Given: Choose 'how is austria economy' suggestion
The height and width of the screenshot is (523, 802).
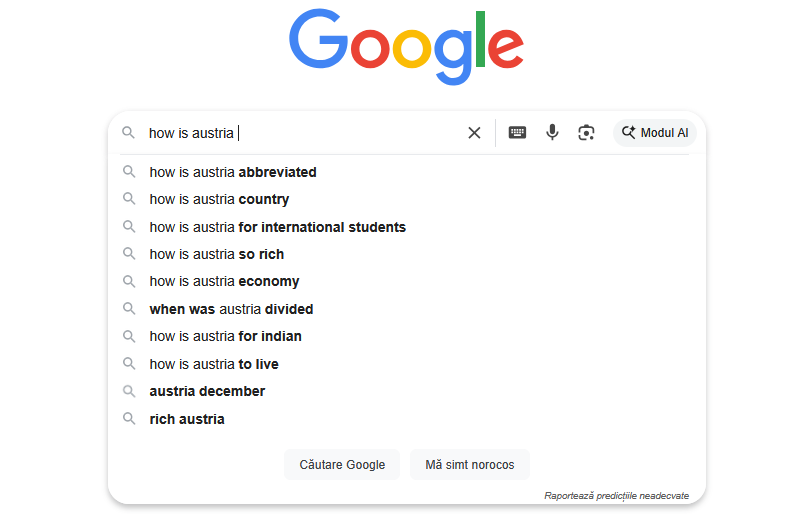Looking at the screenshot, I should click(225, 281).
